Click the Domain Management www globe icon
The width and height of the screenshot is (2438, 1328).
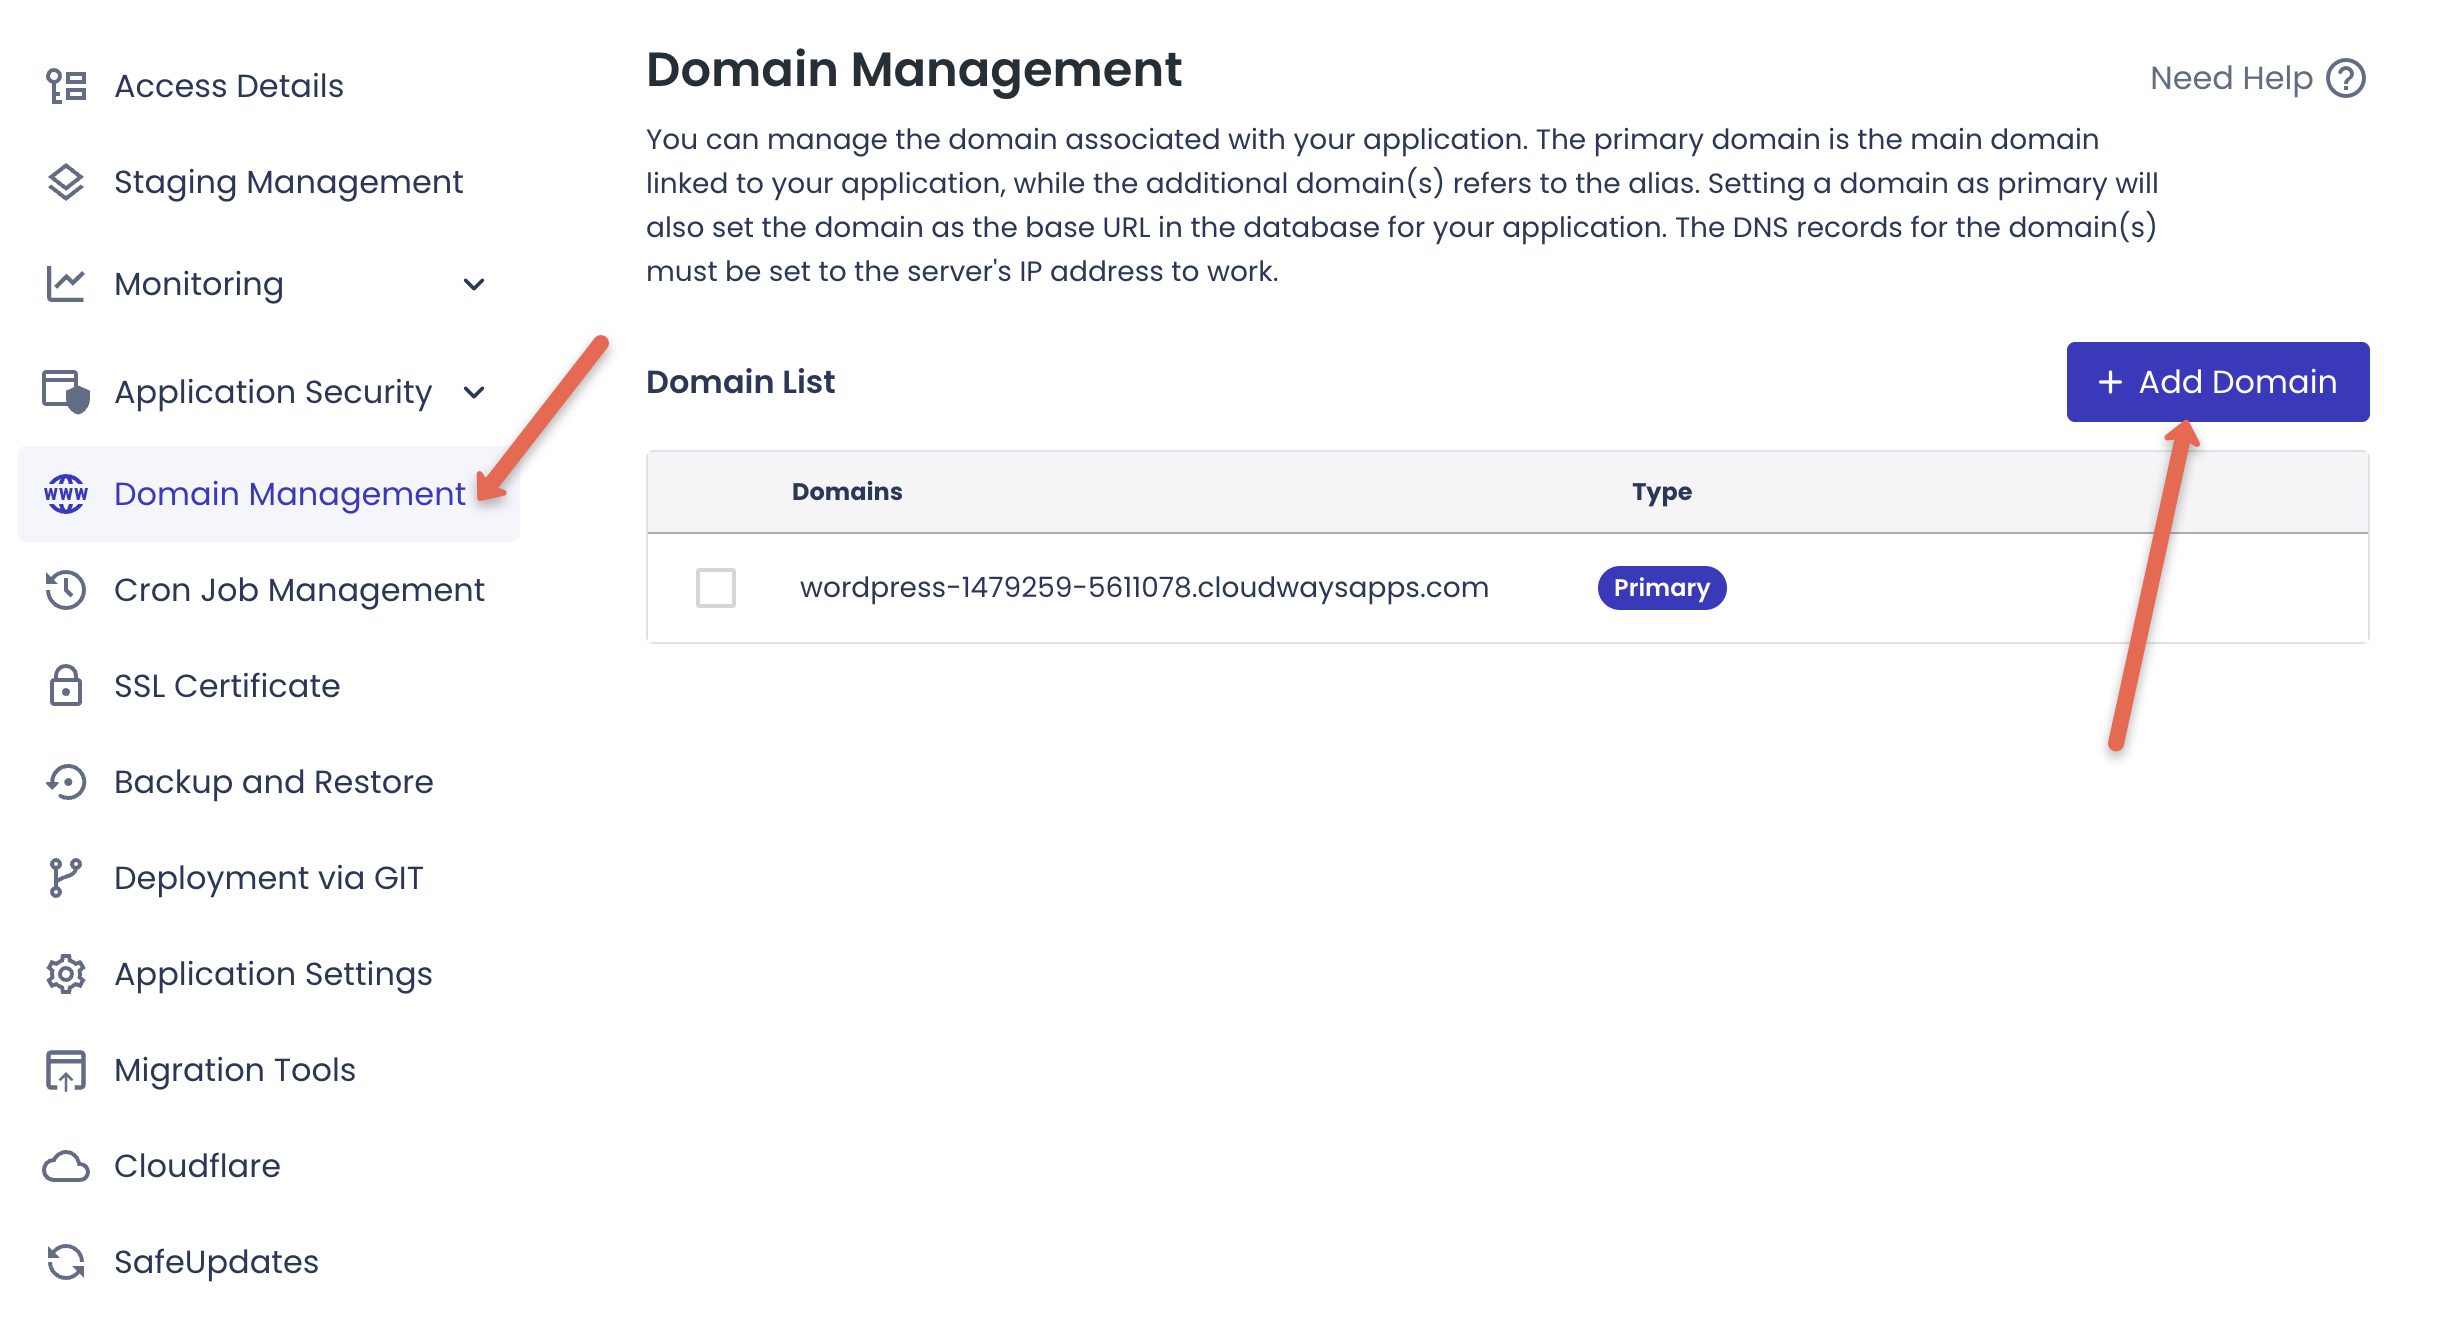pos(64,493)
